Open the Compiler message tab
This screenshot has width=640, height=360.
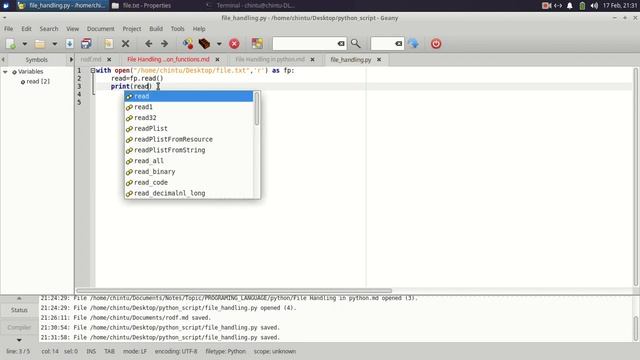pos(19,327)
